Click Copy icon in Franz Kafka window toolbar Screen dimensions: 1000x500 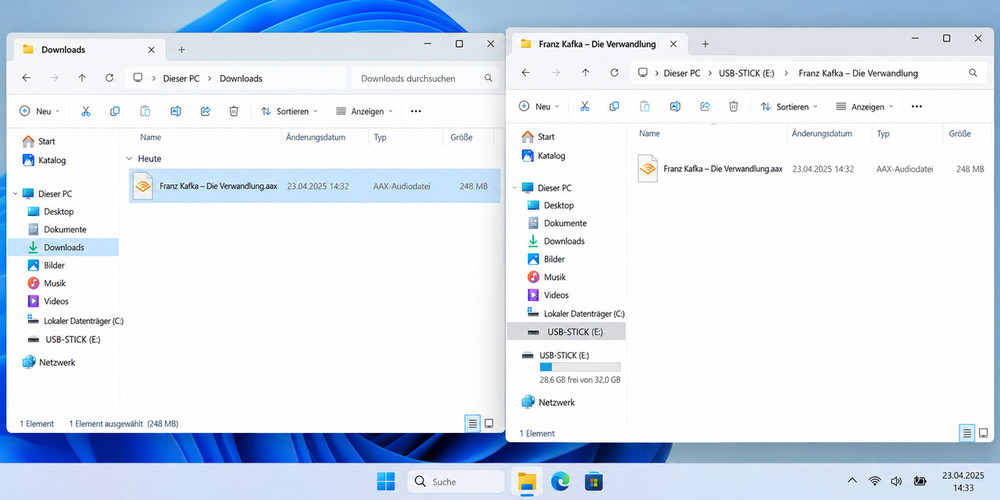point(614,107)
